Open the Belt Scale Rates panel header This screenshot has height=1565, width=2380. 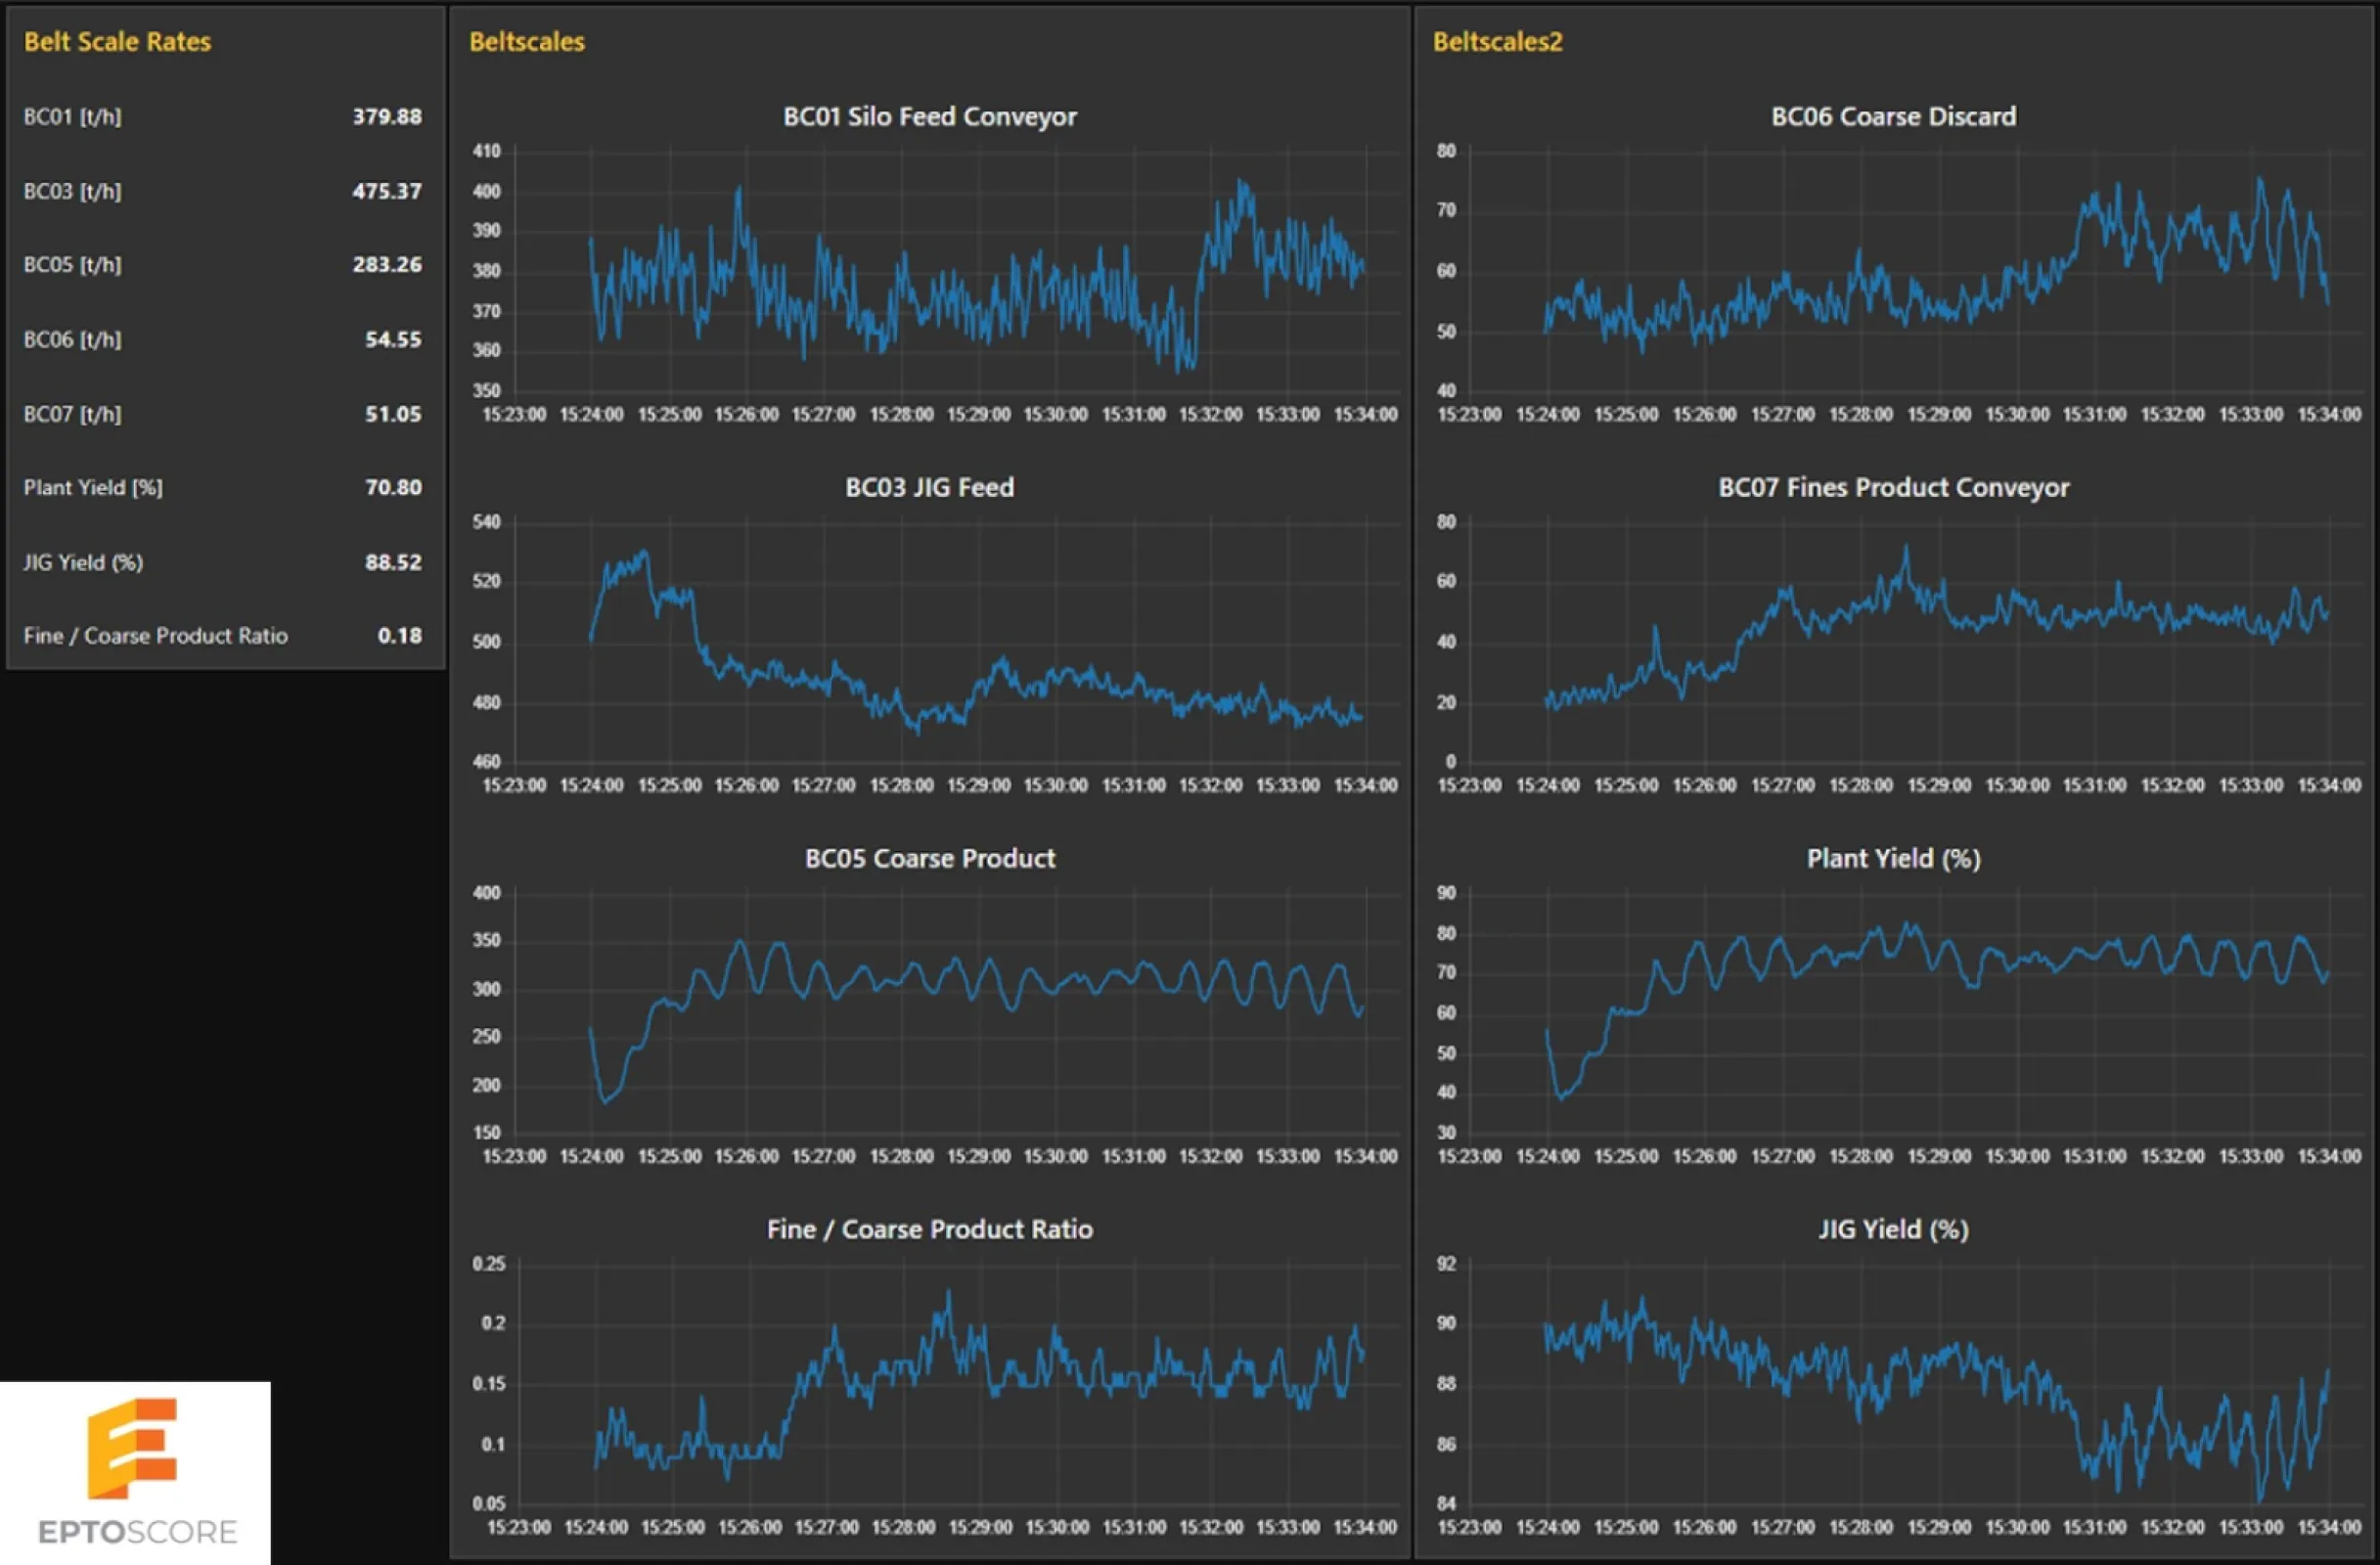[x=117, y=42]
